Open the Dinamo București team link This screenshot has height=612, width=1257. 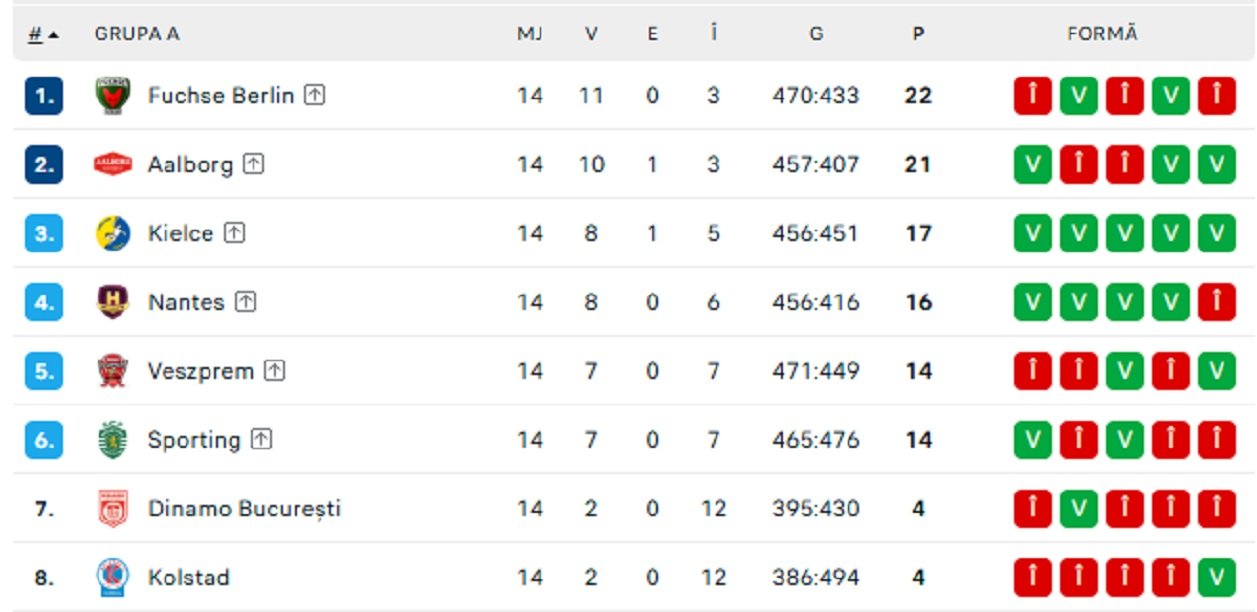244,509
